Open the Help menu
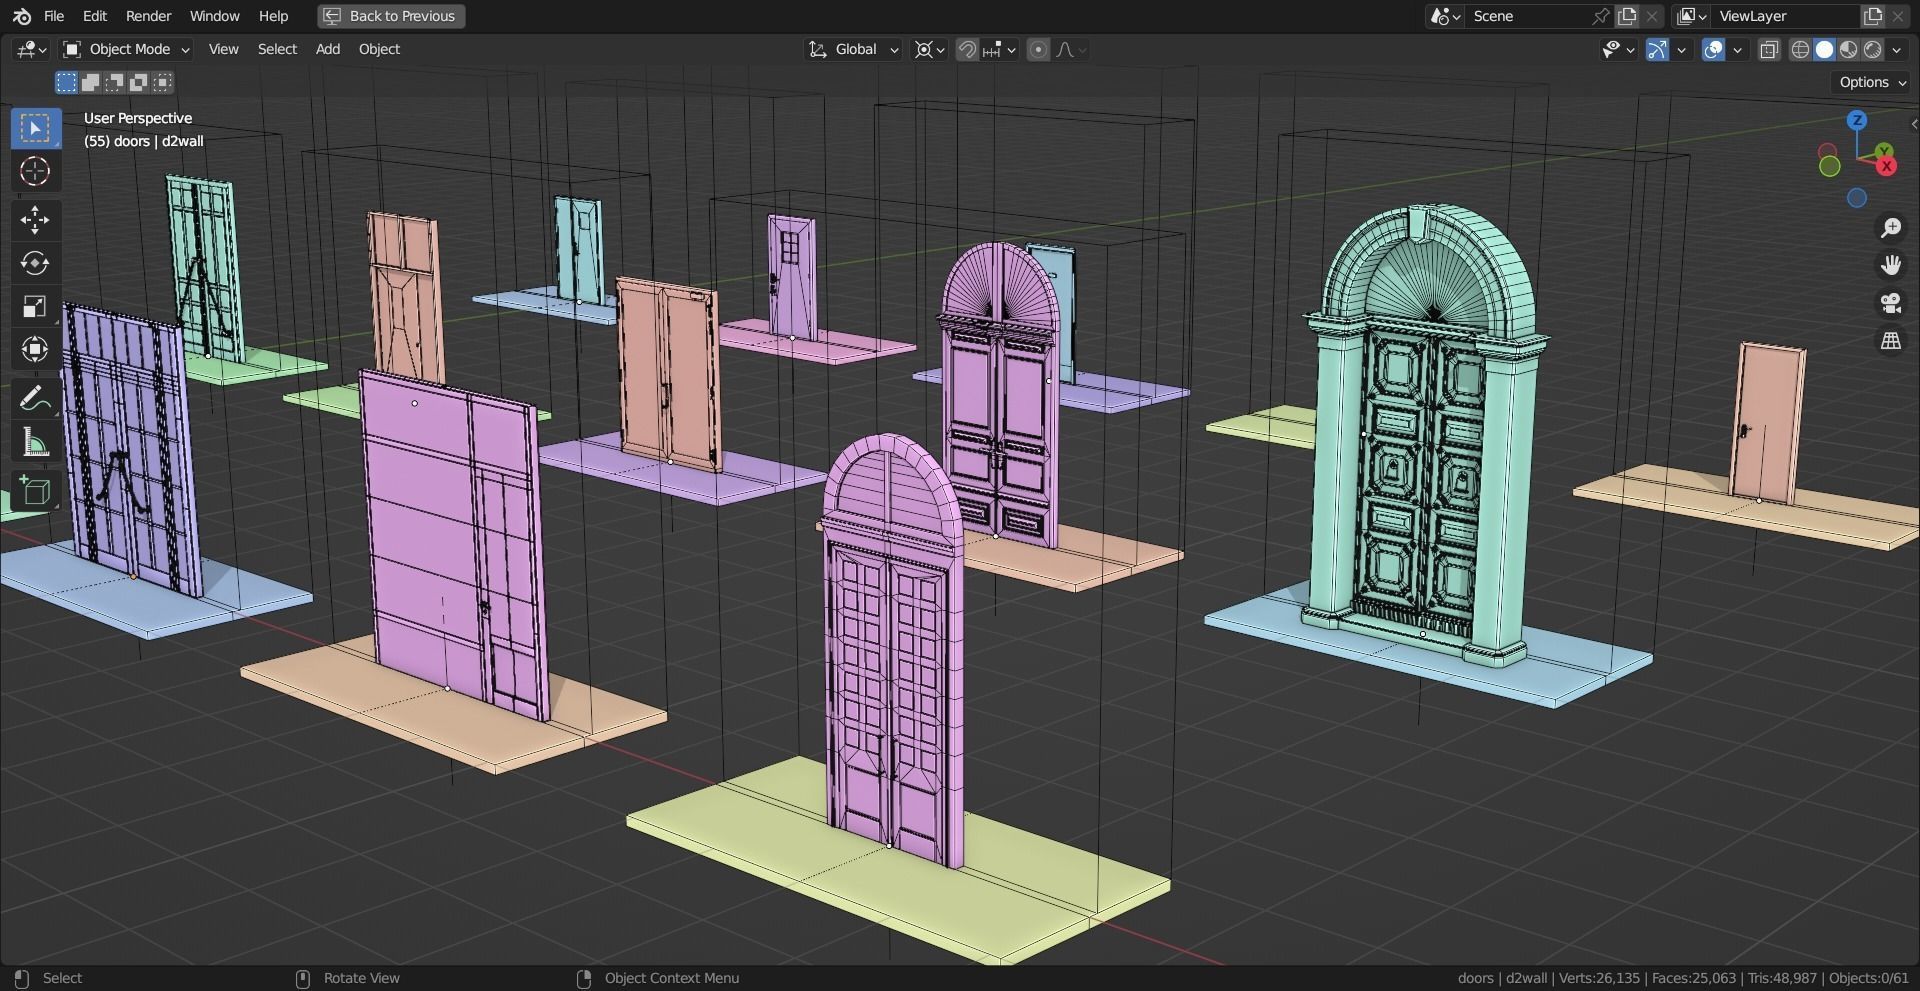The image size is (1920, 991). 273,16
